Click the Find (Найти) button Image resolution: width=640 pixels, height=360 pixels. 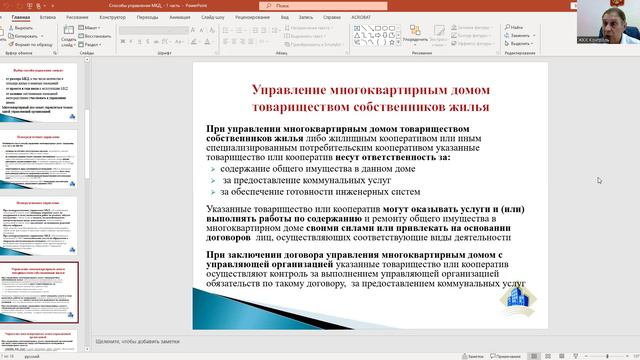point(514,27)
